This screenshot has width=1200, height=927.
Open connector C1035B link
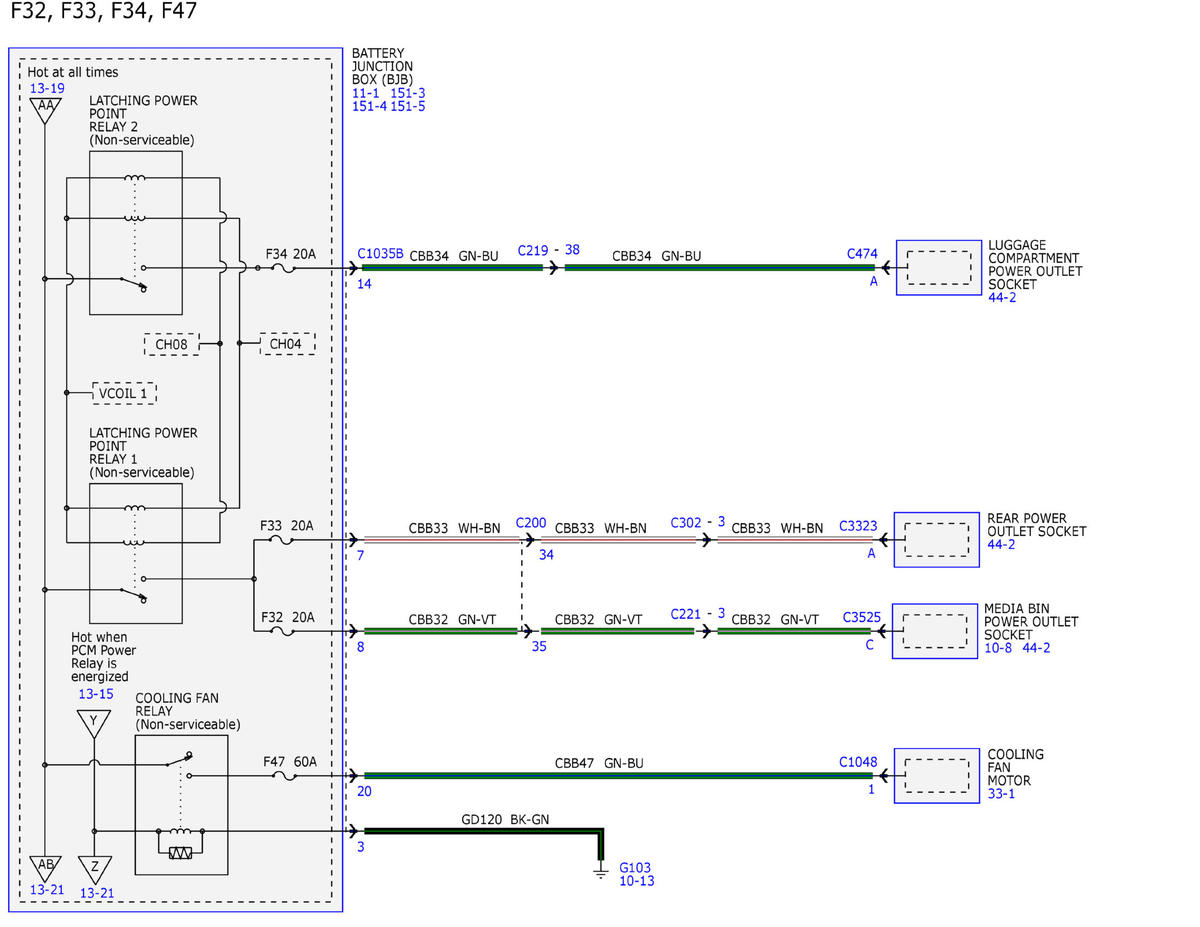tap(381, 254)
